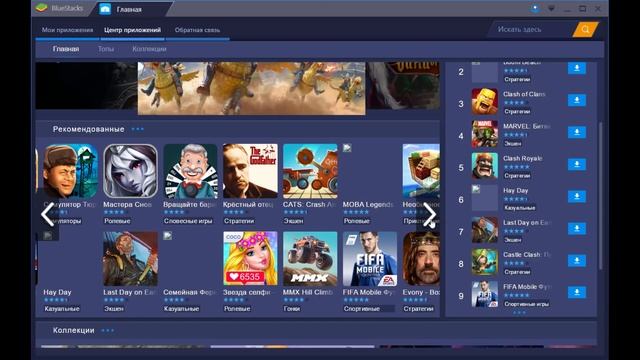This screenshot has height=360, width=640.
Task: Open the account icon in title bar
Action: click(x=535, y=9)
